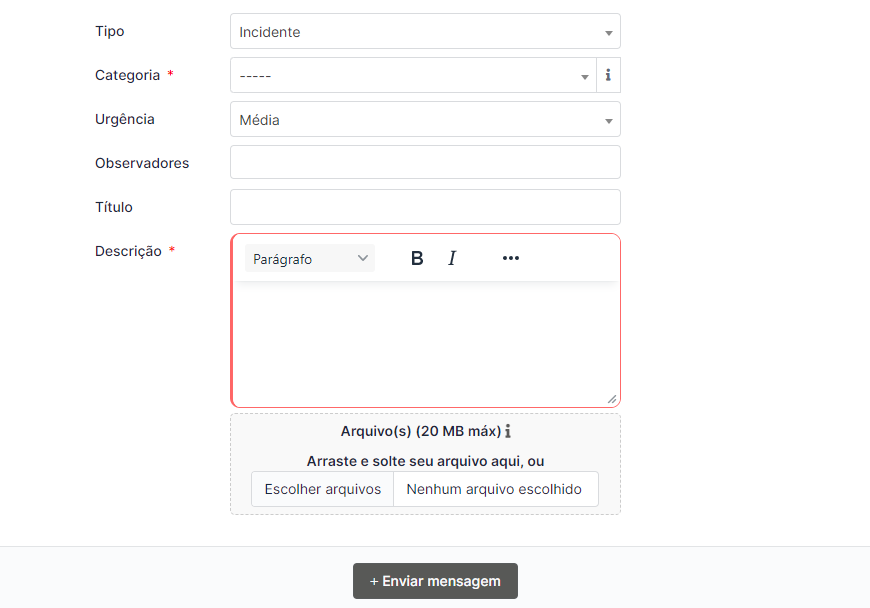Submit the form with Enviar mensagem
Screen dimensions: 870x608
[x=435, y=581]
